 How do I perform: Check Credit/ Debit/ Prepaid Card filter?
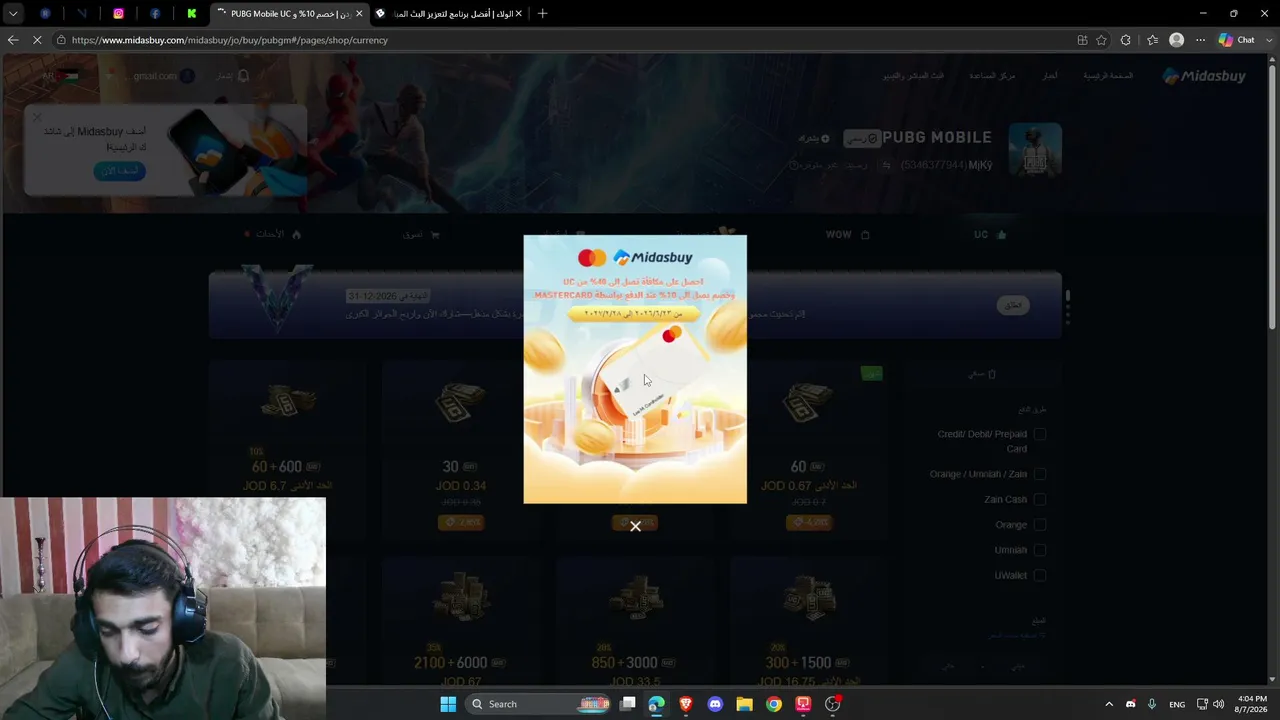[x=1040, y=434]
